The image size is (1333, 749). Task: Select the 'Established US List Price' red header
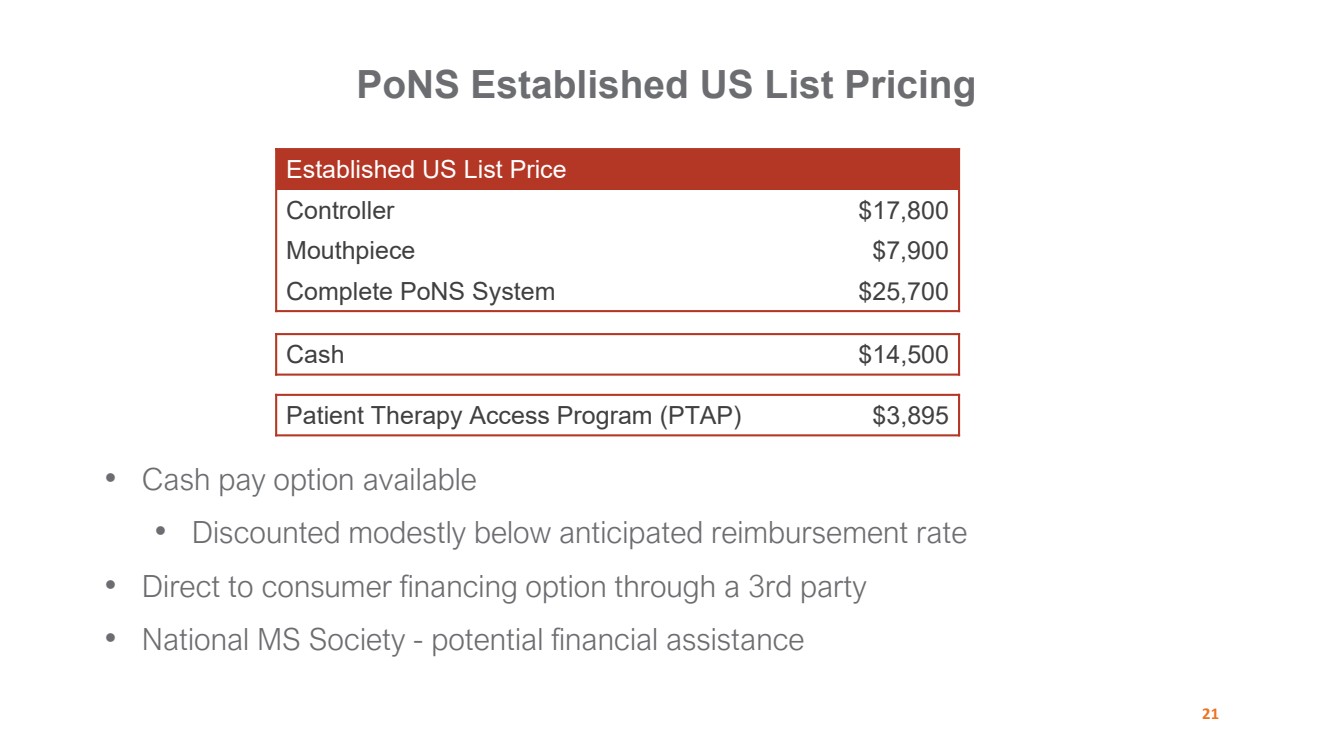(426, 170)
